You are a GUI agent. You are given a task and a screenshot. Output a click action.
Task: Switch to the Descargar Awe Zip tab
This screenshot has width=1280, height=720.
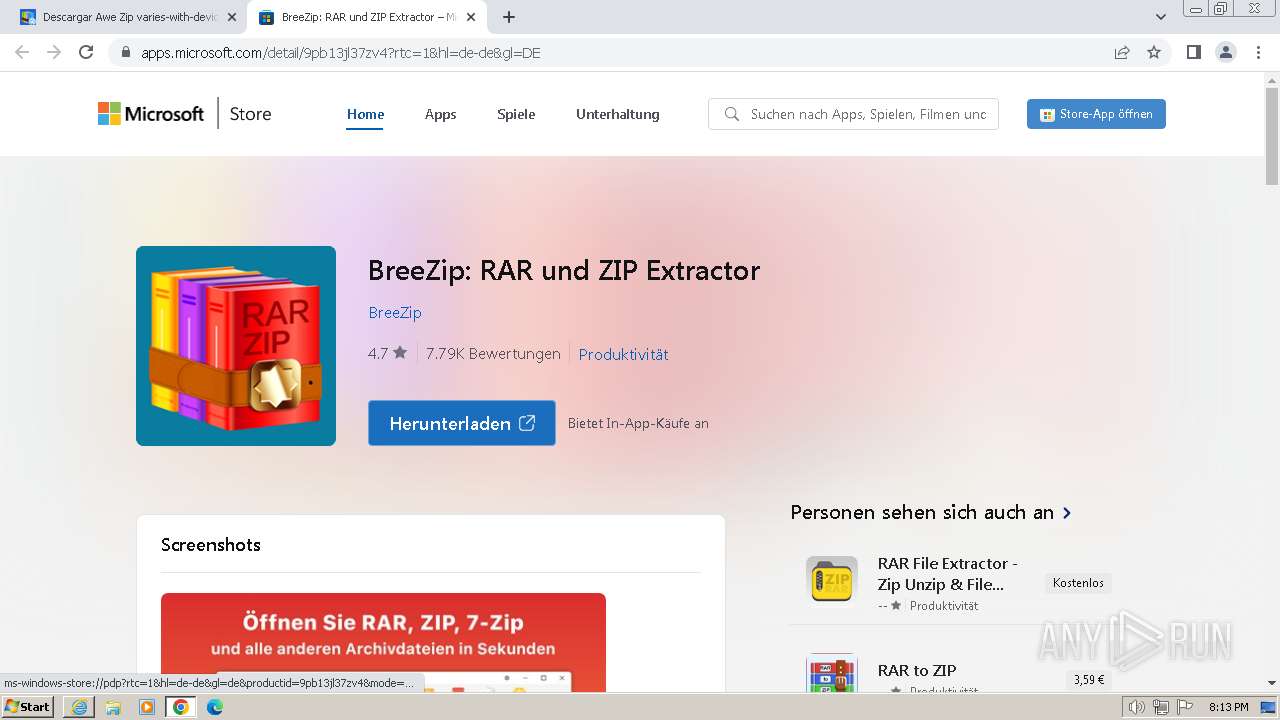(x=127, y=17)
